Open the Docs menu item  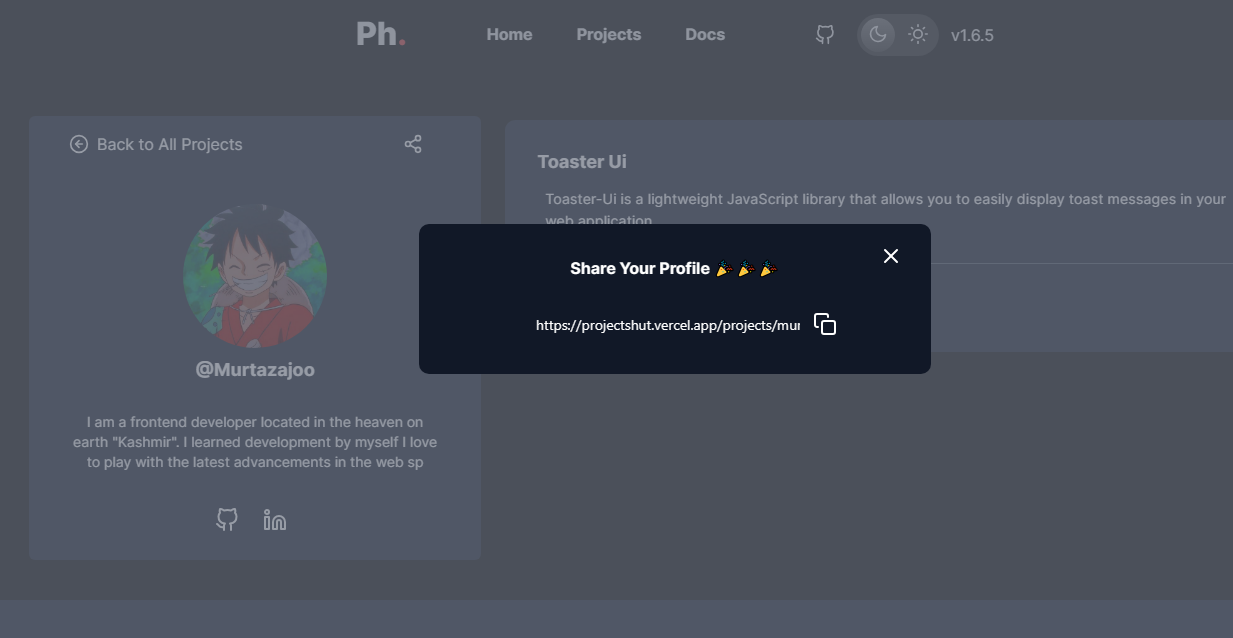[x=705, y=34]
